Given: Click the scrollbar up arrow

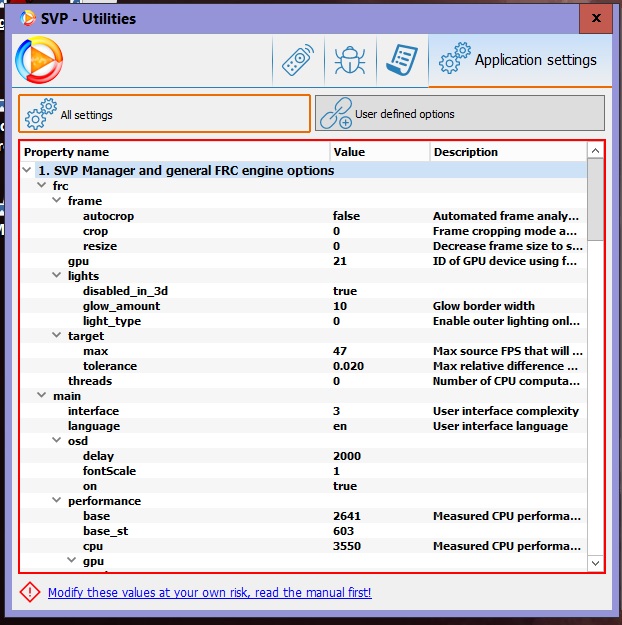Looking at the screenshot, I should point(596,151).
